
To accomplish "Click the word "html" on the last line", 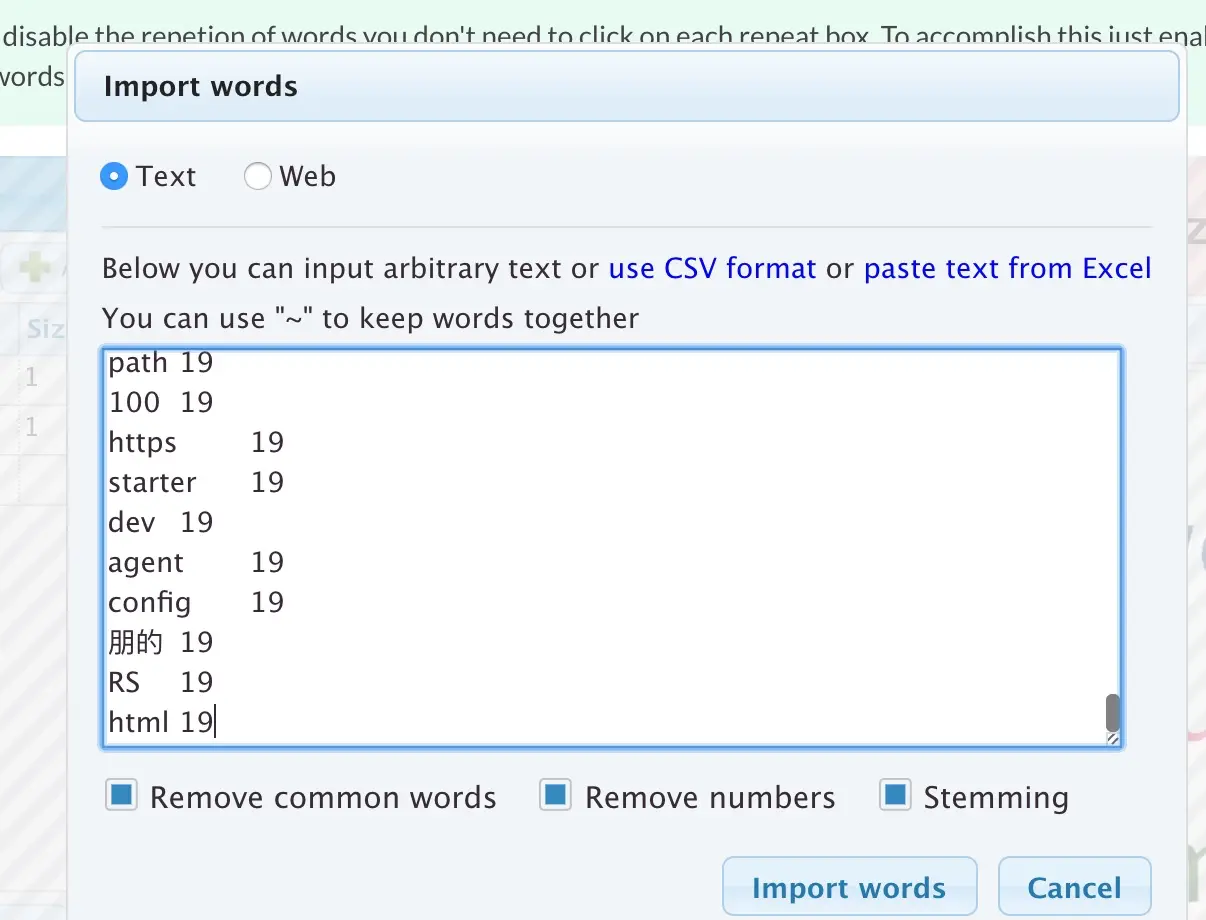I will click(138, 723).
